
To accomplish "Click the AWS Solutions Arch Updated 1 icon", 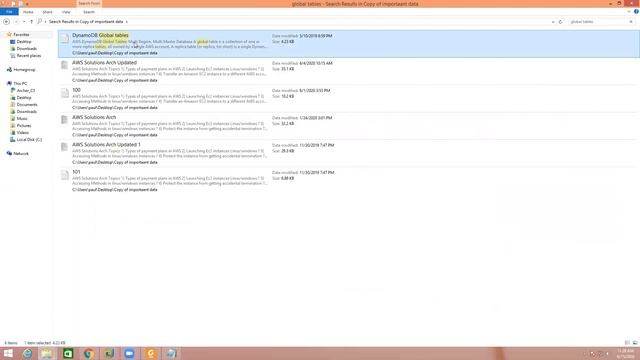I will 64,147.
